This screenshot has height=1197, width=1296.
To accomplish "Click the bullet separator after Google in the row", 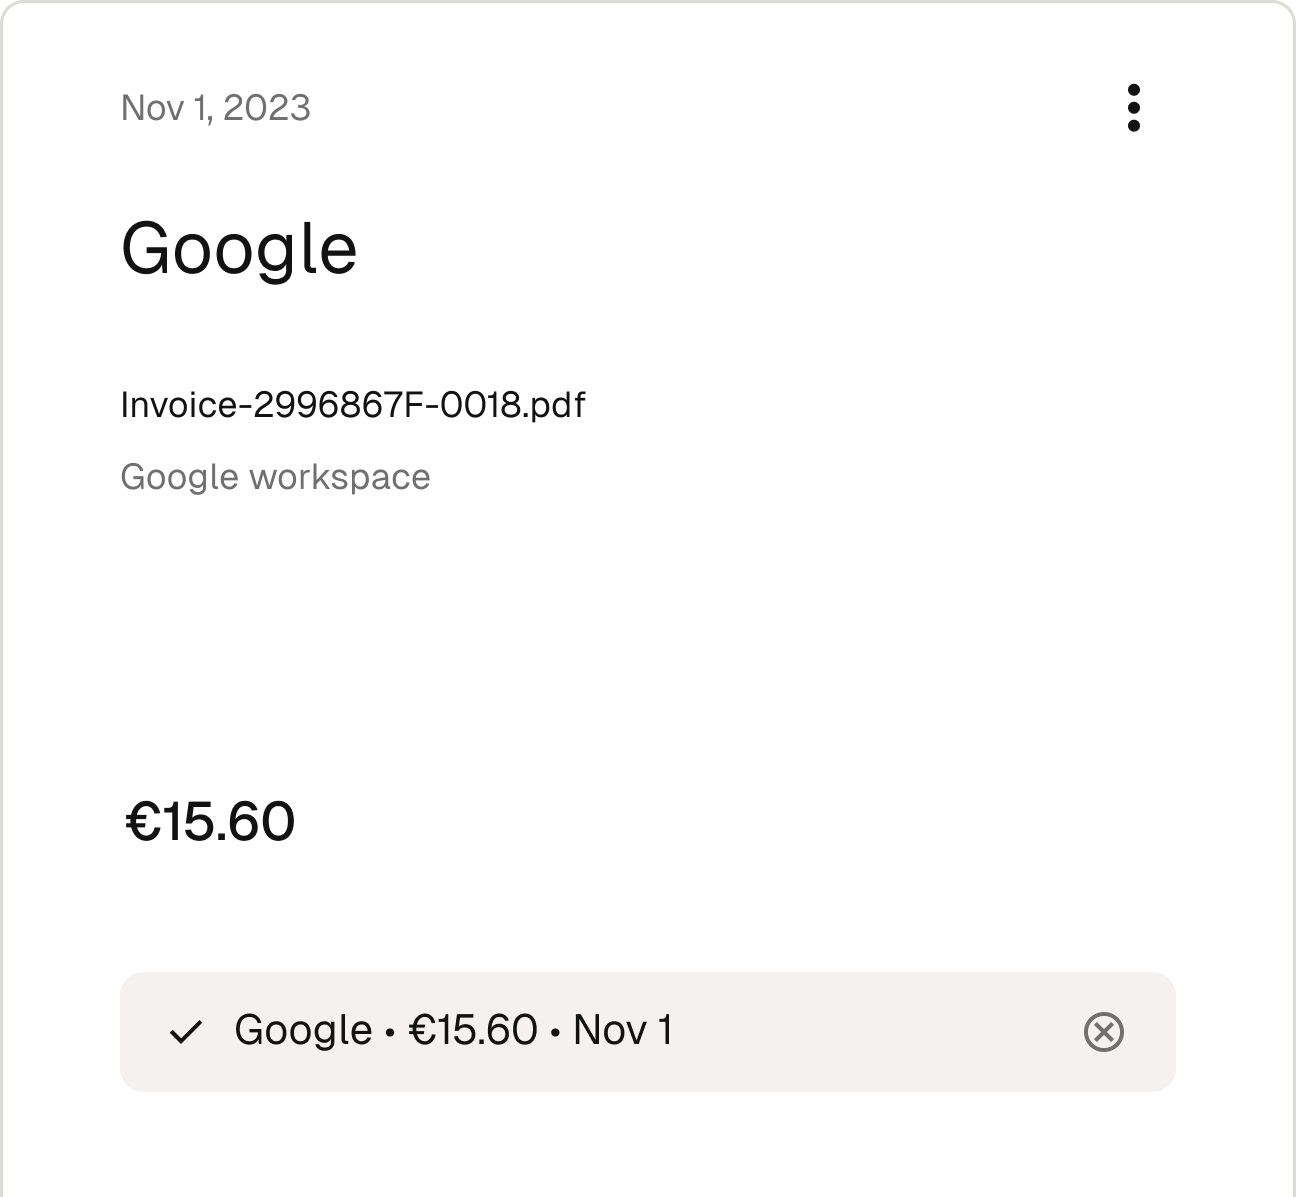I will tap(390, 1032).
